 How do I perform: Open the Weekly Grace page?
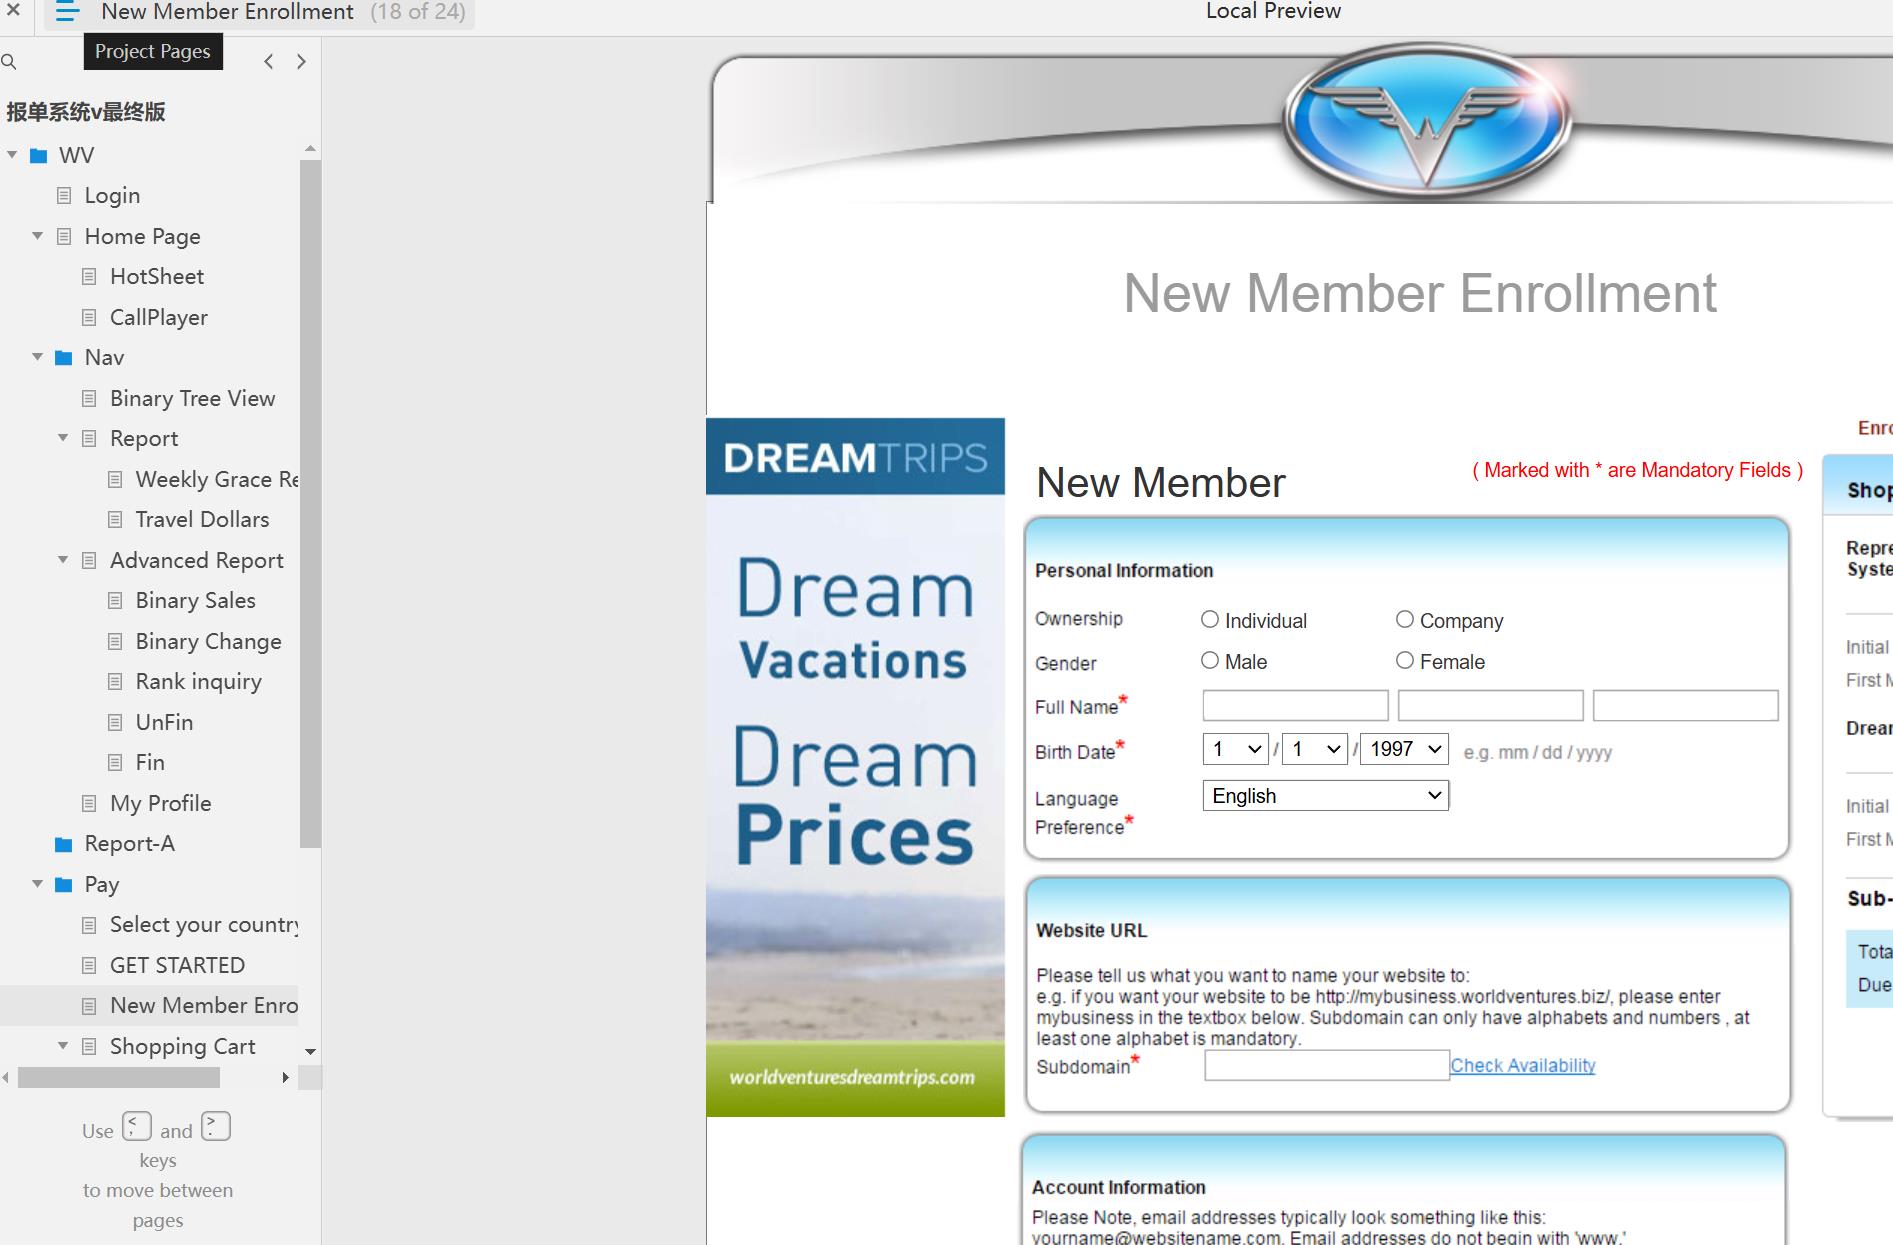(216, 480)
